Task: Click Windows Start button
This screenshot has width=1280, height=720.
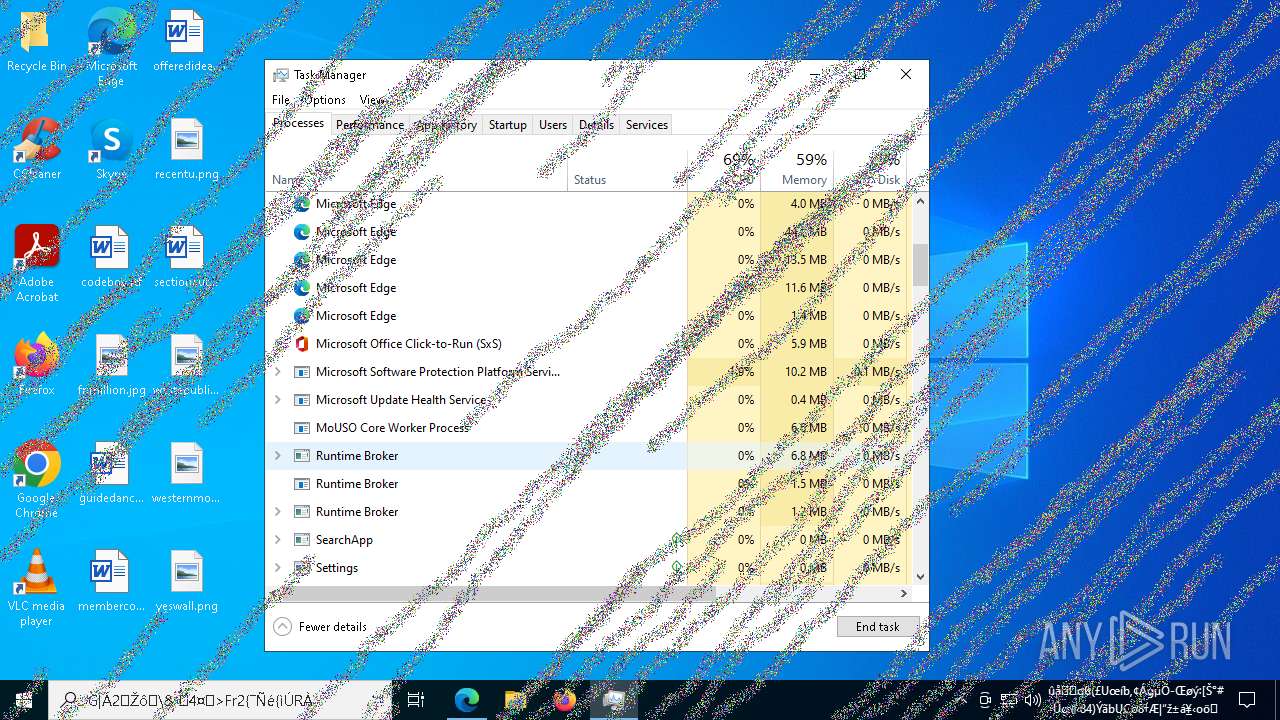Action: coord(24,700)
